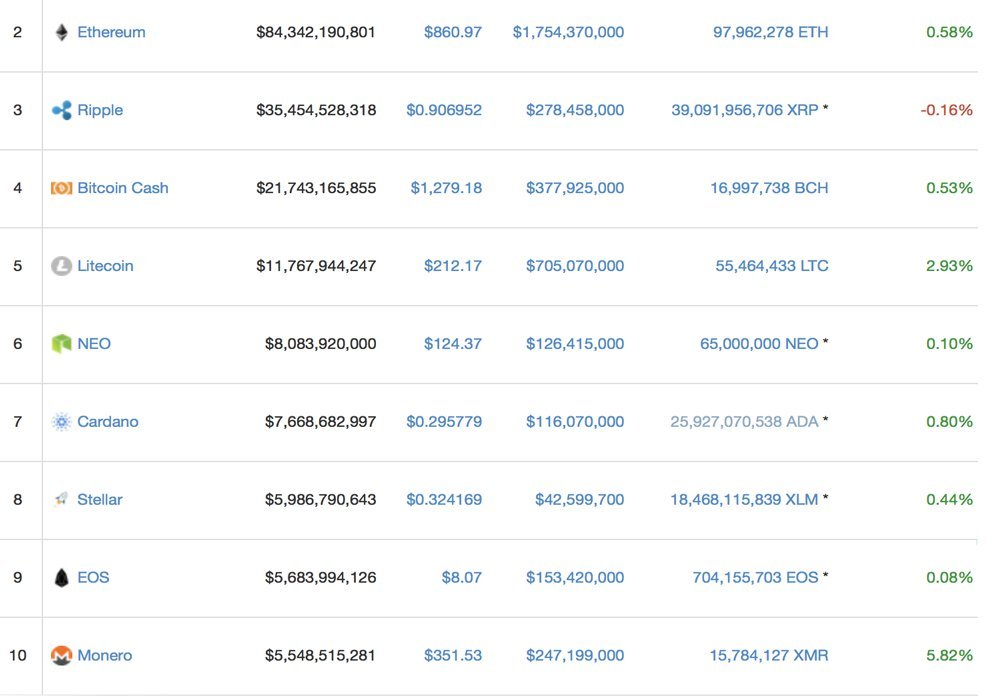Open NEO volume $126,415,000
The height and width of the screenshot is (700, 1000).
click(575, 344)
